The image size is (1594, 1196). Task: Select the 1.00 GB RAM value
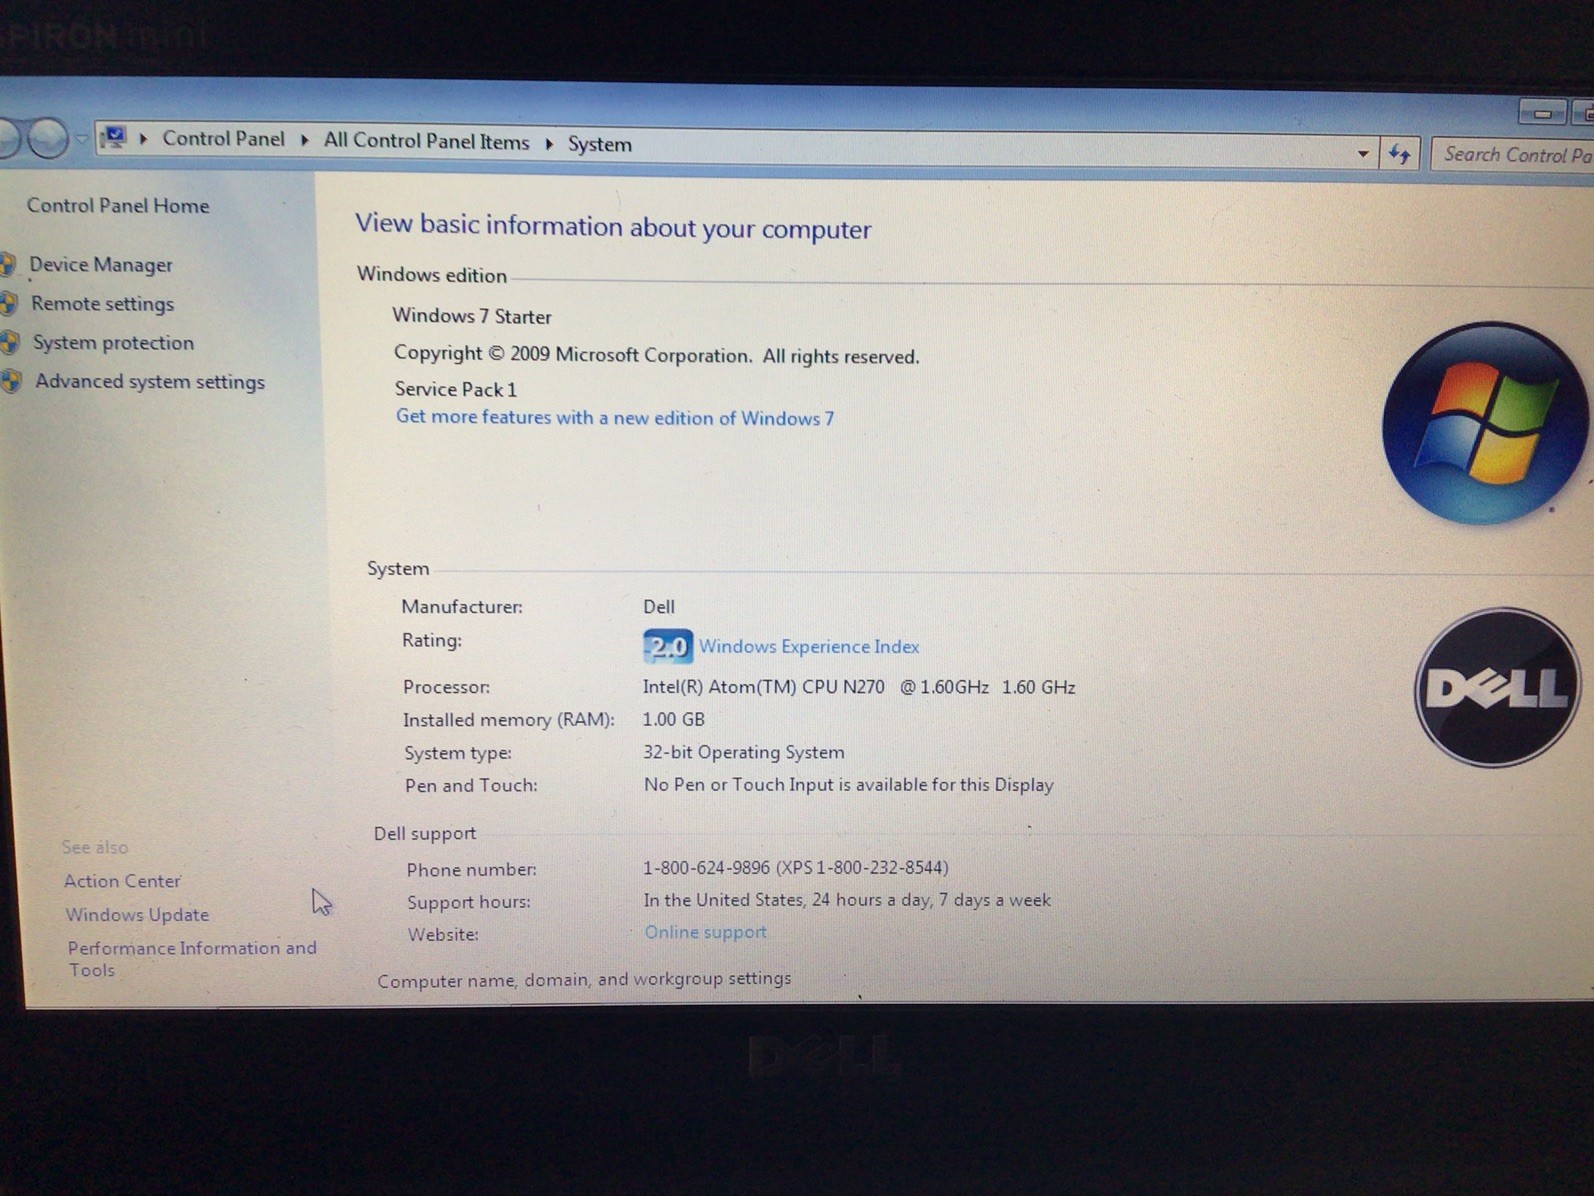click(x=674, y=719)
